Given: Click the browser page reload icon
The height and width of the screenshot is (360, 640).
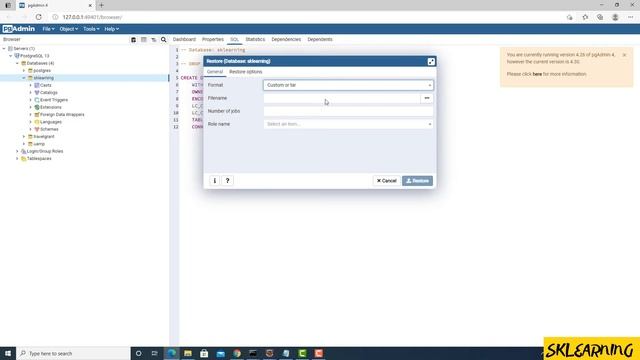Looking at the screenshot, I should tap(38, 17).
